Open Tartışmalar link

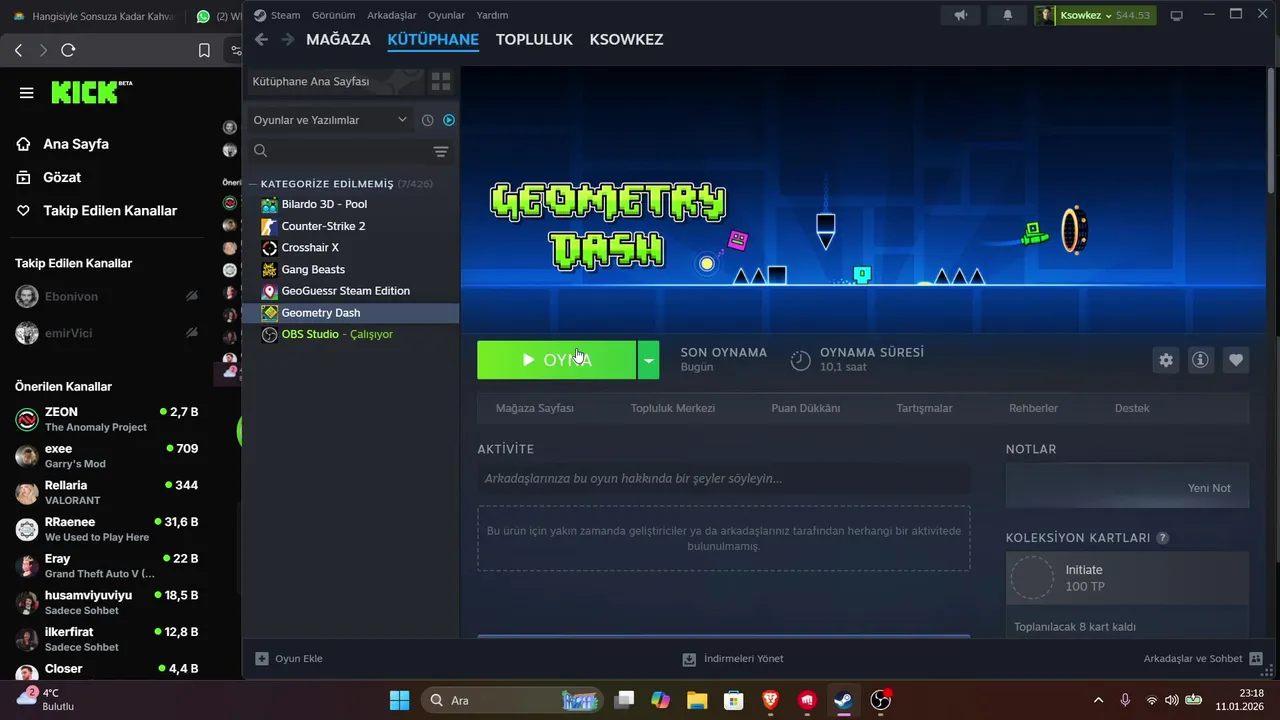pyautogui.click(x=924, y=408)
